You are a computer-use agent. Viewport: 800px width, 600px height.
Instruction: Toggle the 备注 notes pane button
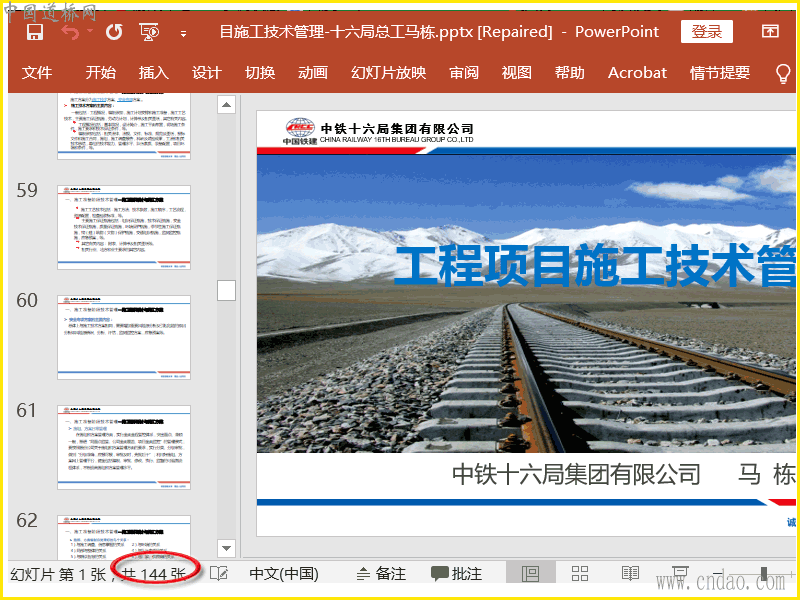pos(381,574)
